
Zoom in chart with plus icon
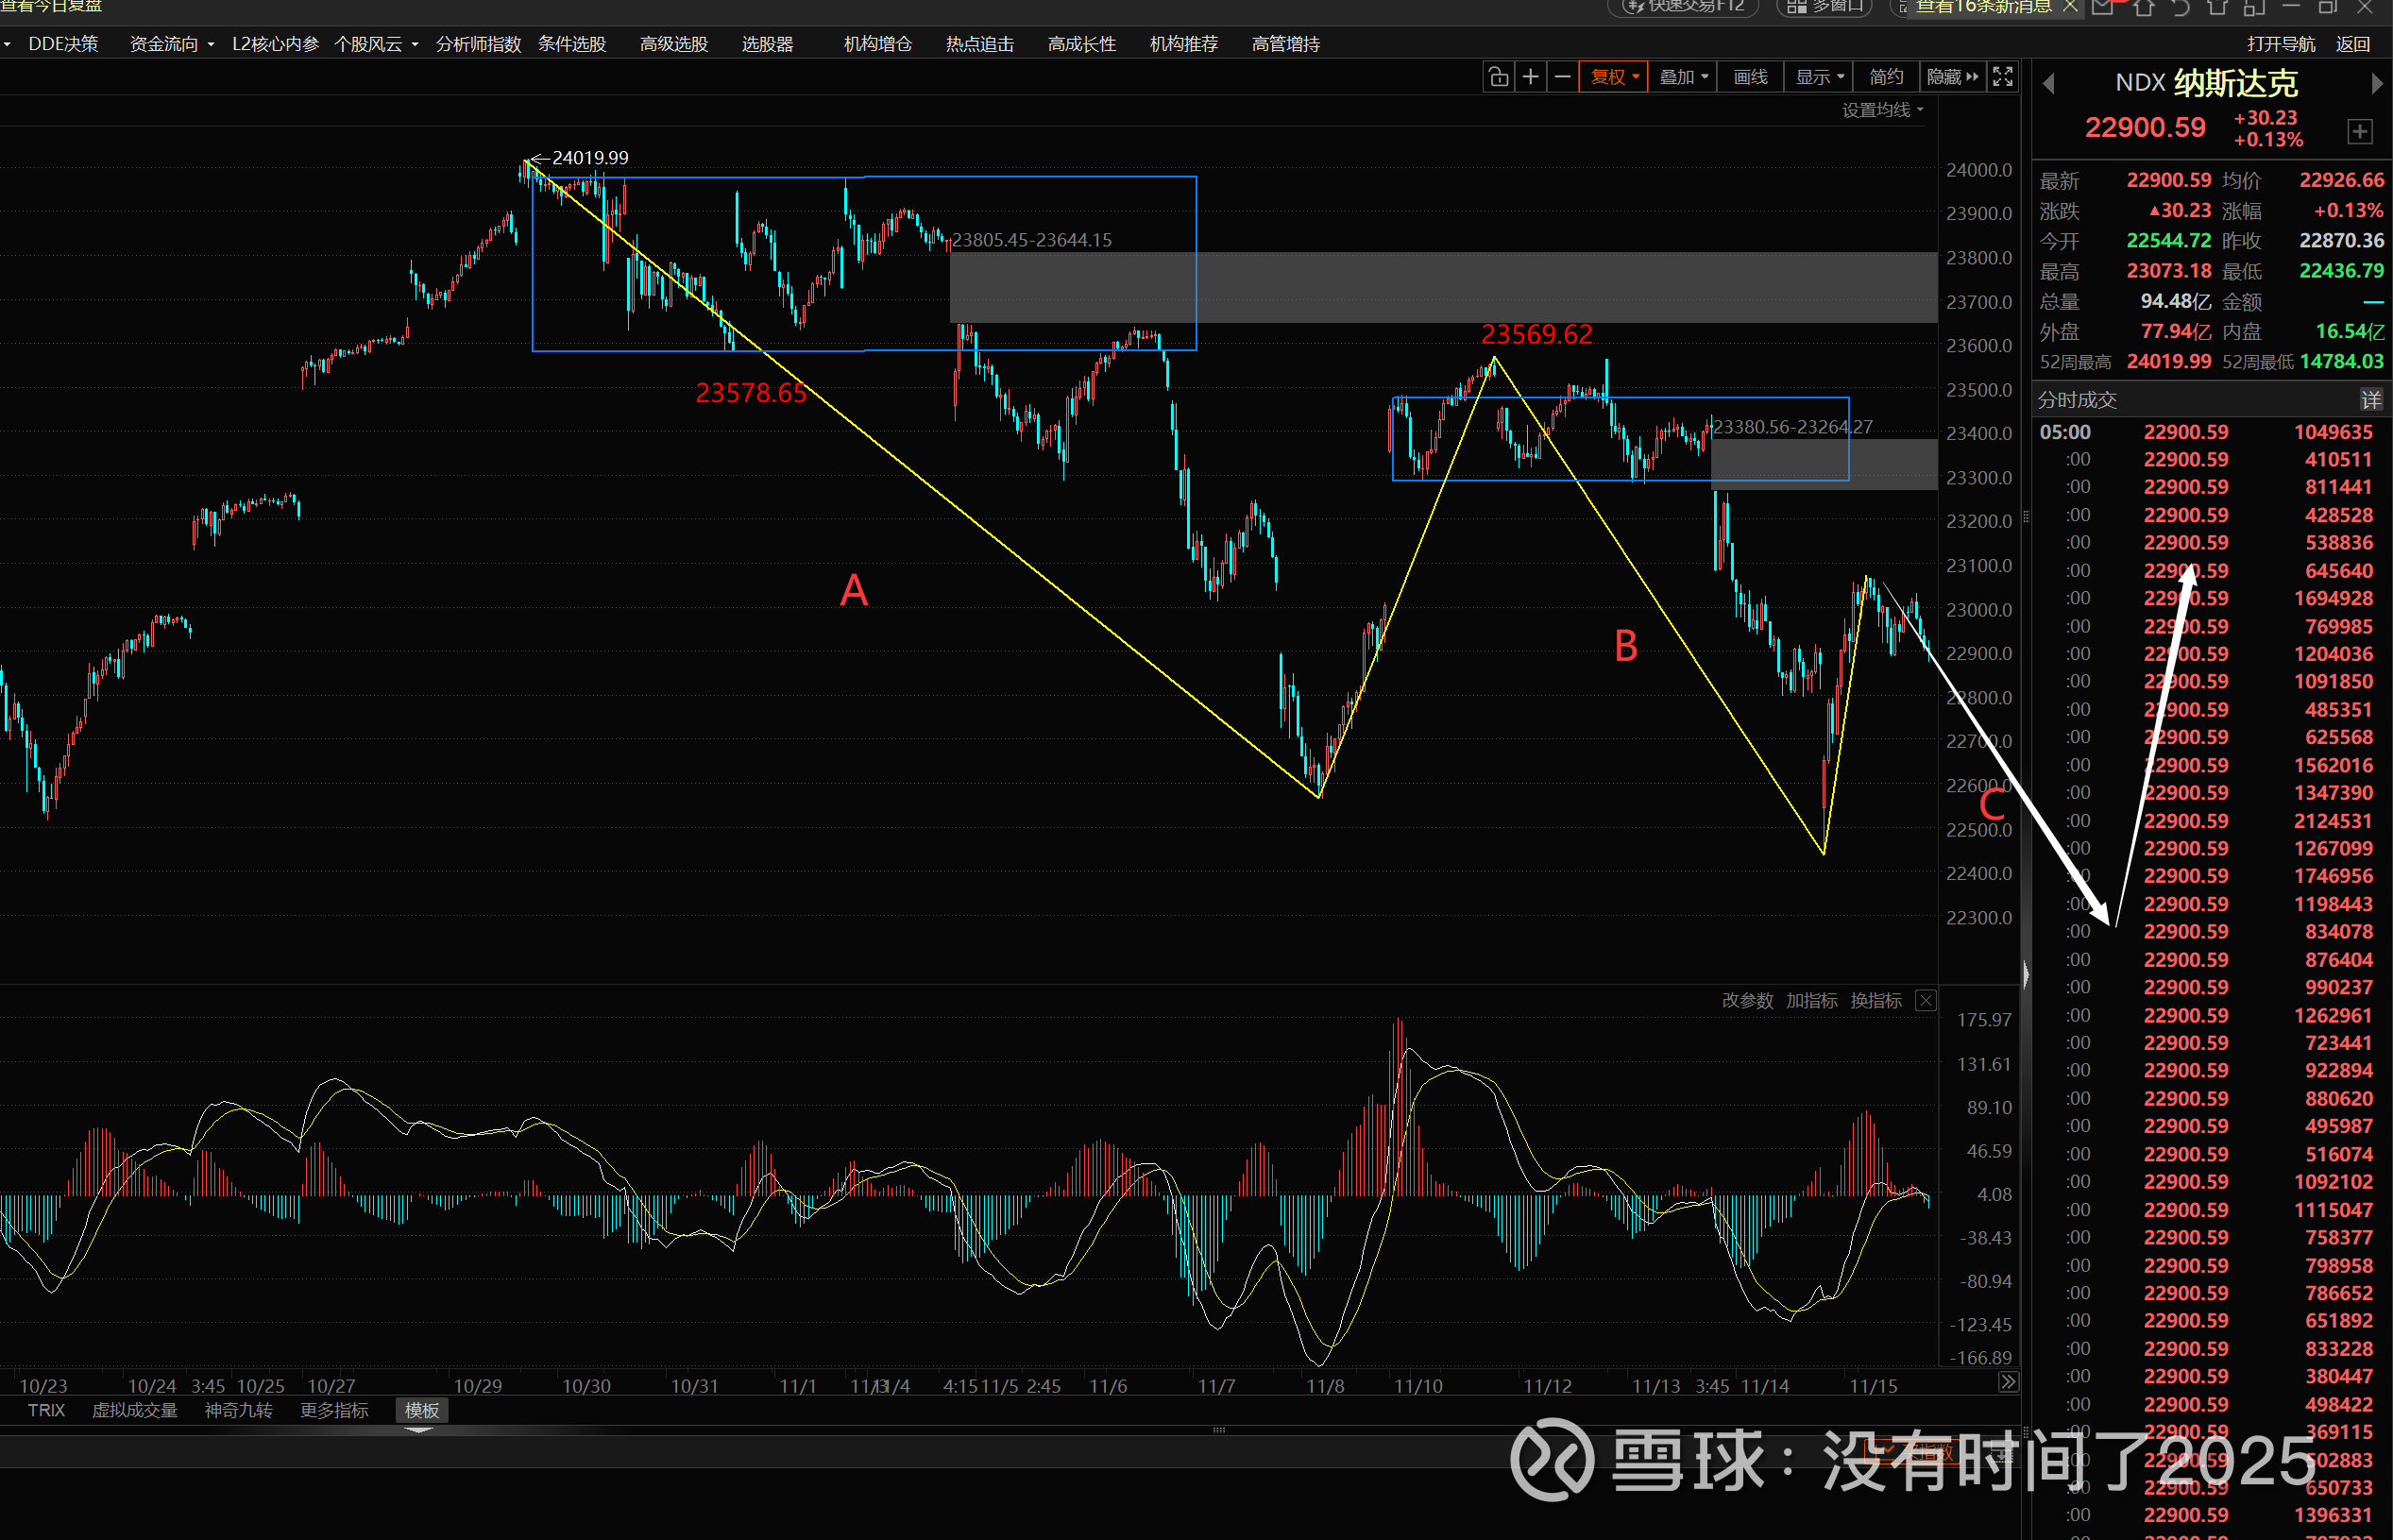coord(1530,77)
